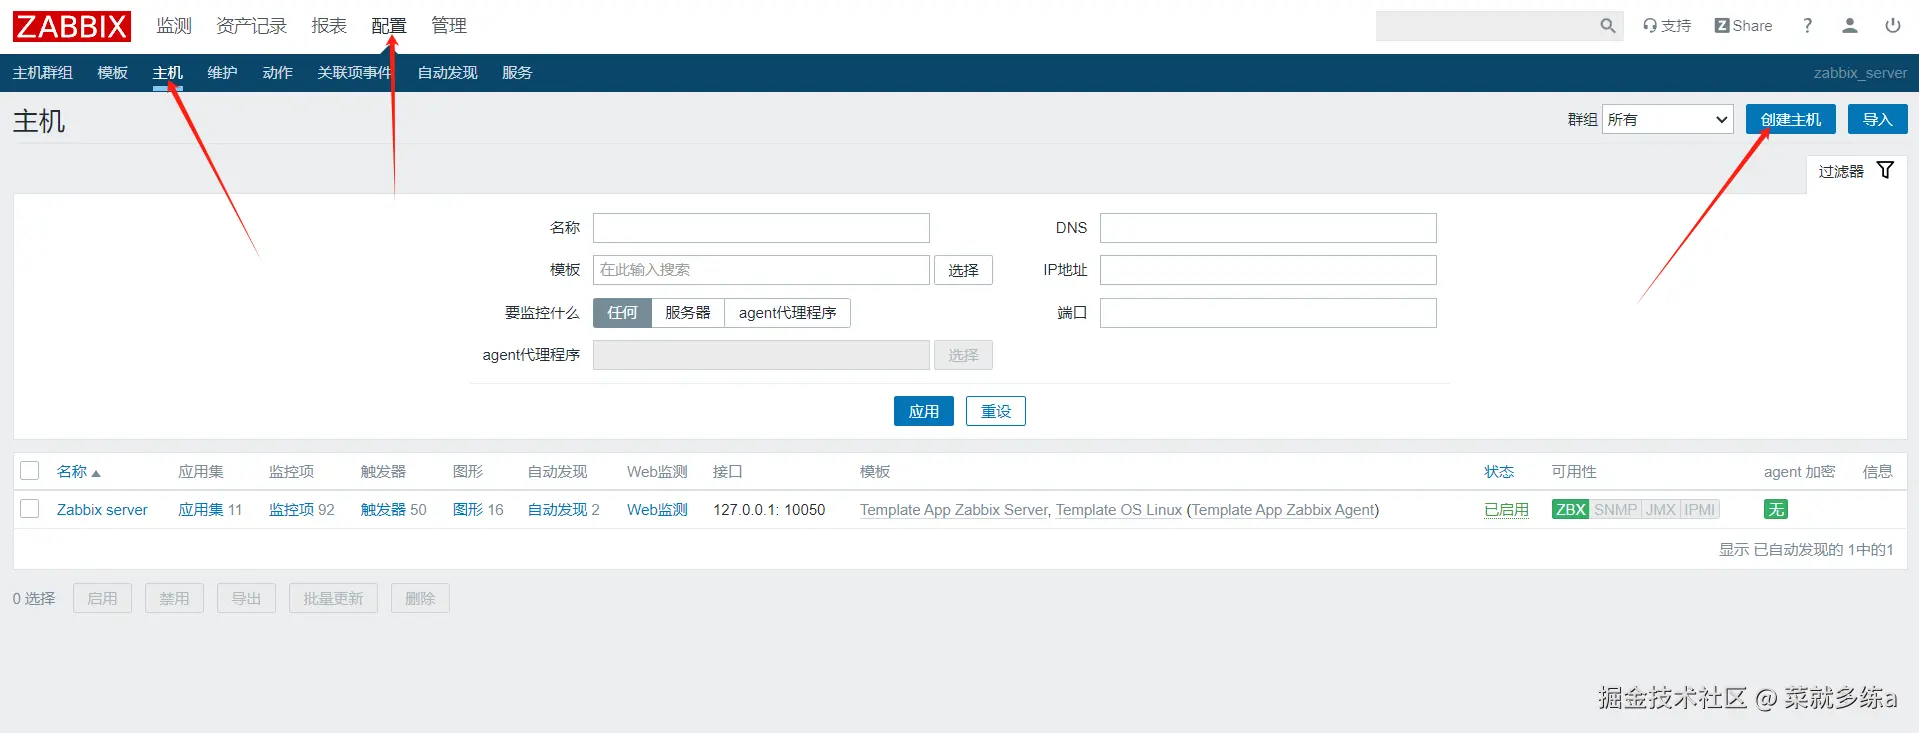This screenshot has height=733, width=1919.
Task: Focus the top global search field
Action: (1485, 26)
